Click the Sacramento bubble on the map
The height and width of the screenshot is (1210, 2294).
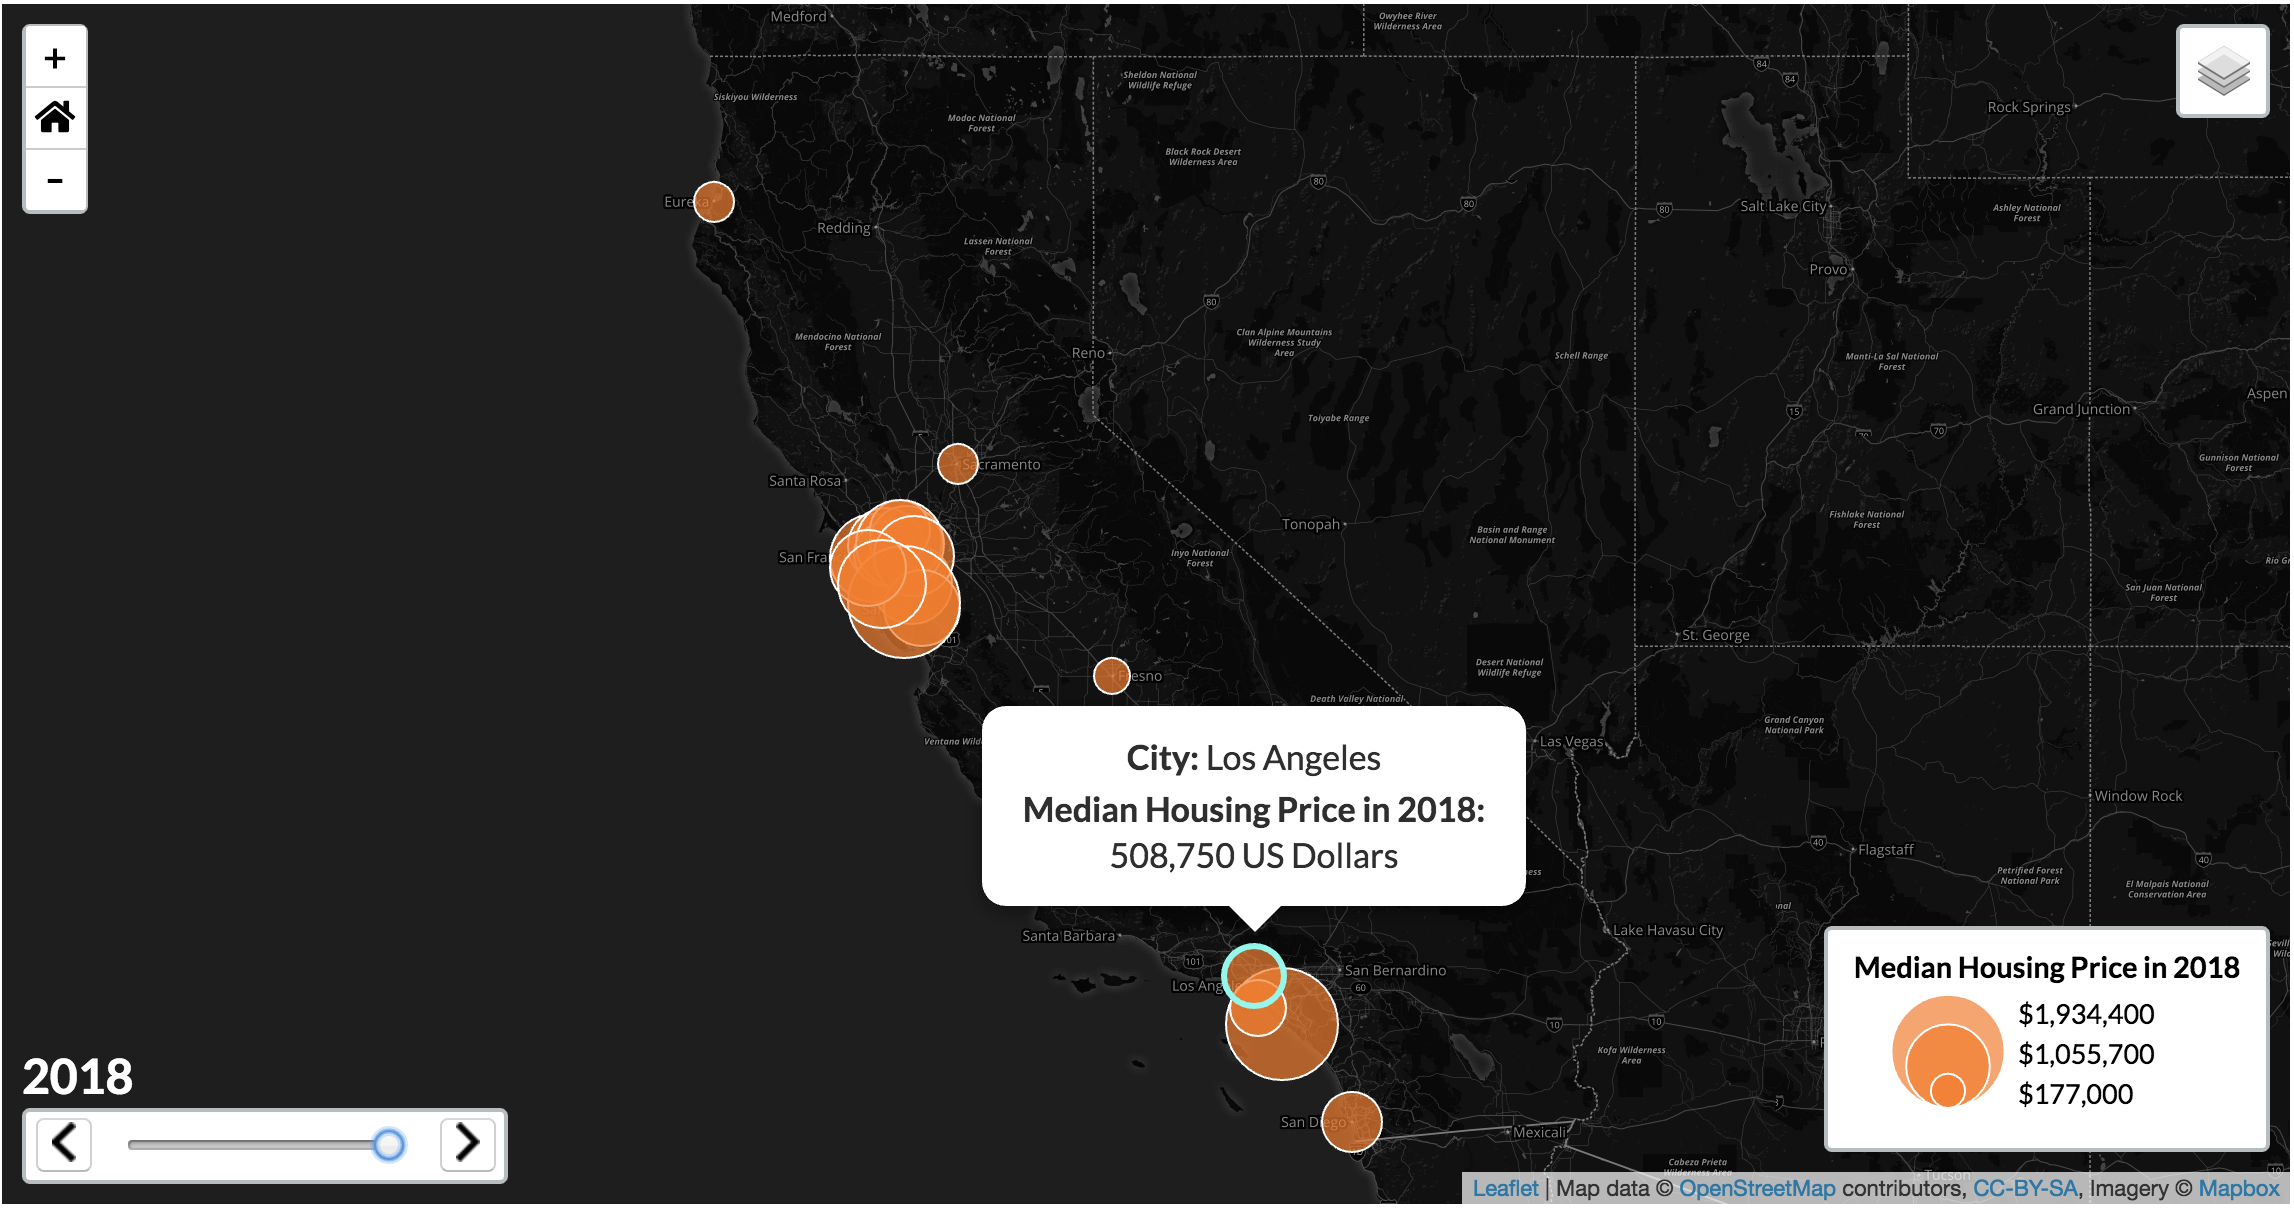956,463
